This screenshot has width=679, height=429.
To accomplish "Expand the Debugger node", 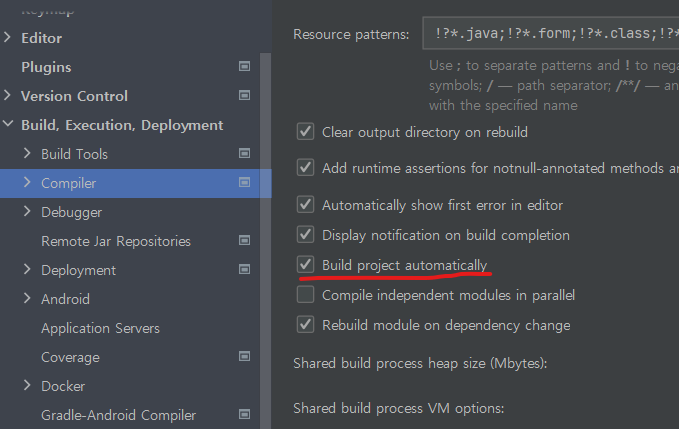I will [x=27, y=211].
